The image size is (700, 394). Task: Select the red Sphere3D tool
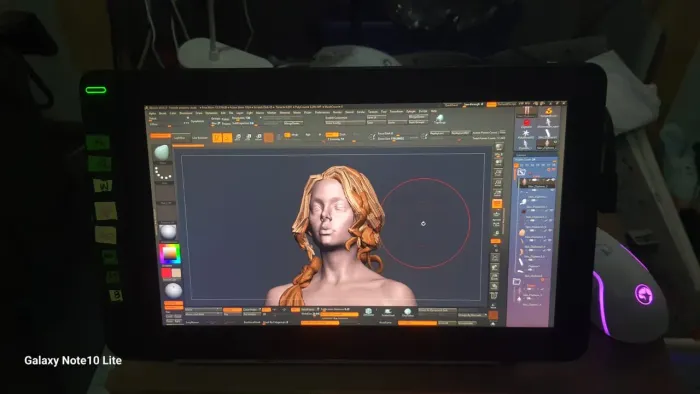526,123
